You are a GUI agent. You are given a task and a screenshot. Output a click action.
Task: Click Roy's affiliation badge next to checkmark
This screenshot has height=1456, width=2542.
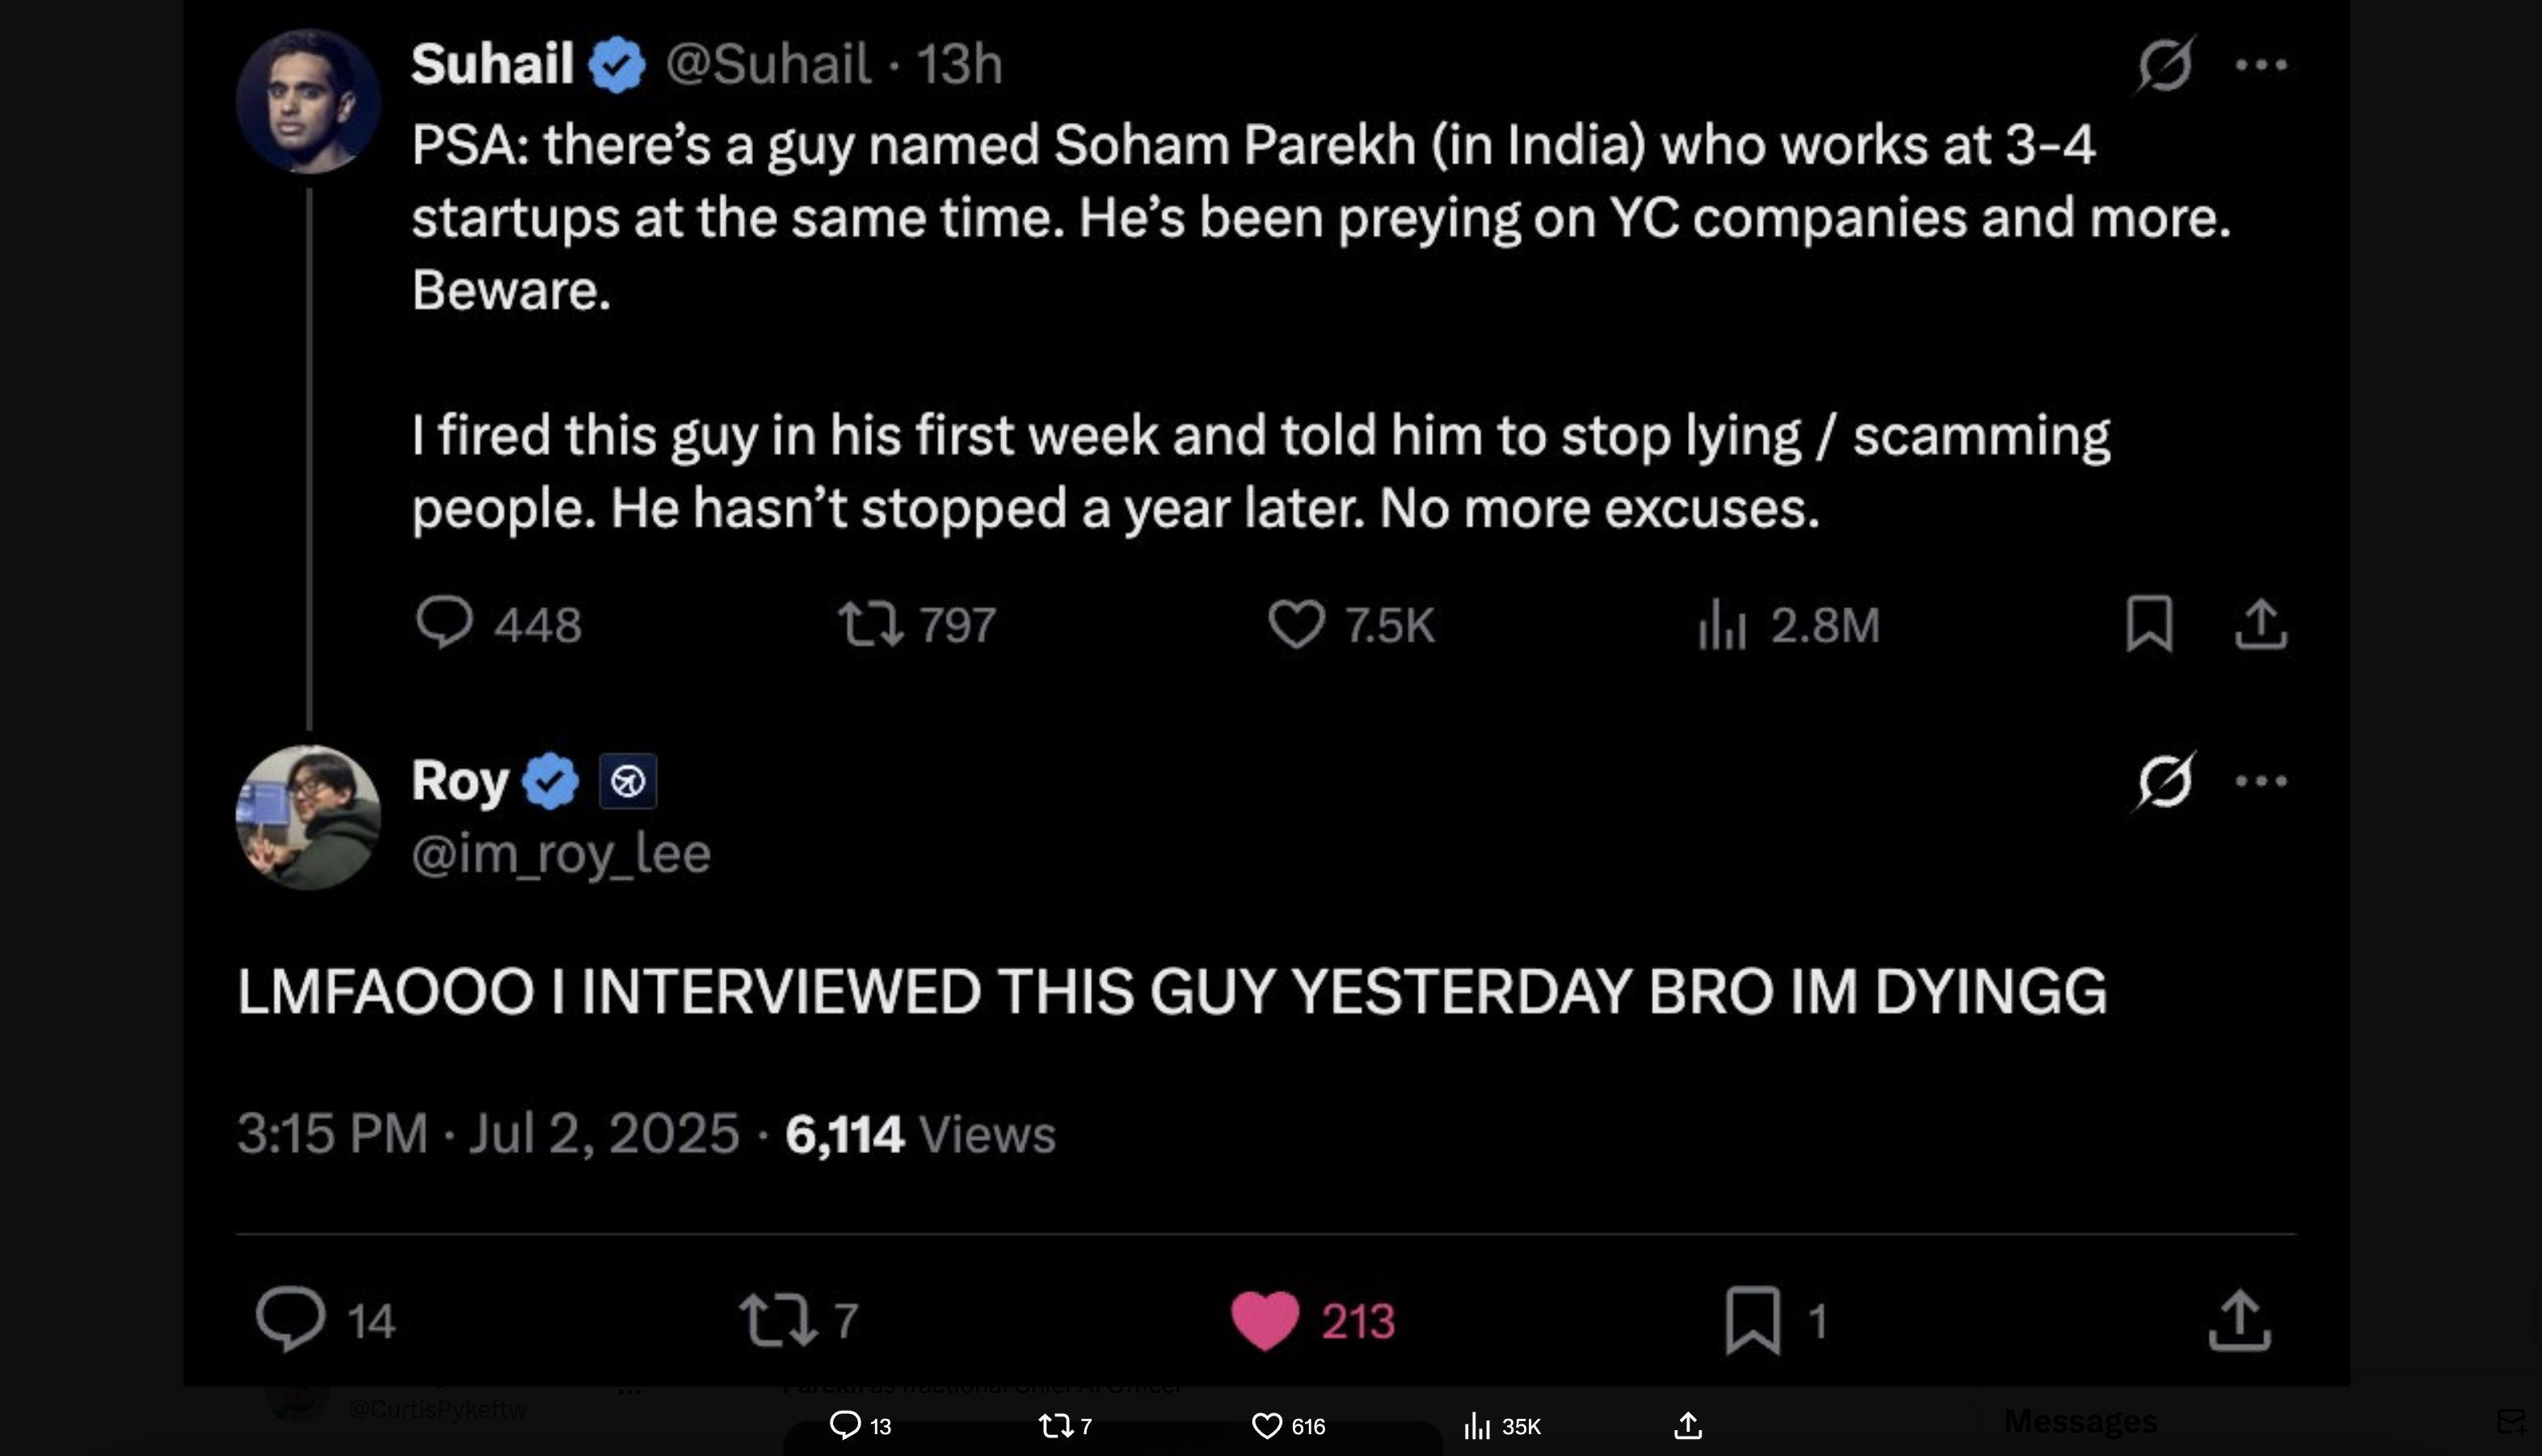tap(628, 781)
